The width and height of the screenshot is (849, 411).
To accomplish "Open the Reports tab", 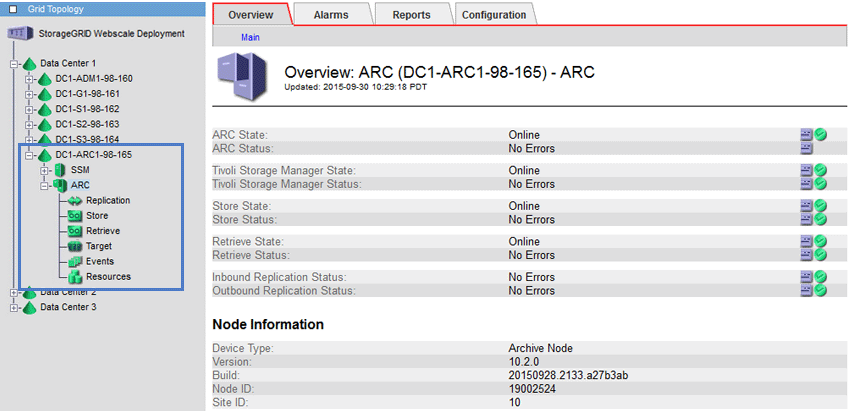I will (411, 15).
